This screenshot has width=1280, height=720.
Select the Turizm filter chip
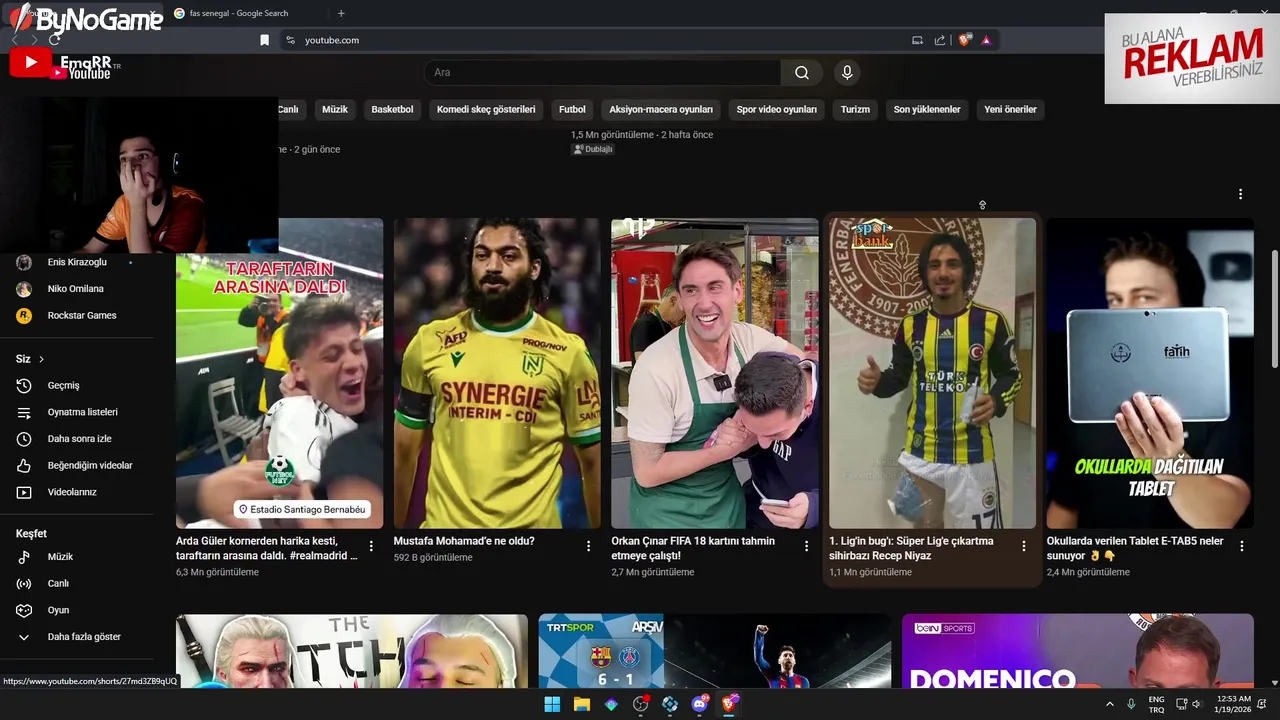click(855, 110)
